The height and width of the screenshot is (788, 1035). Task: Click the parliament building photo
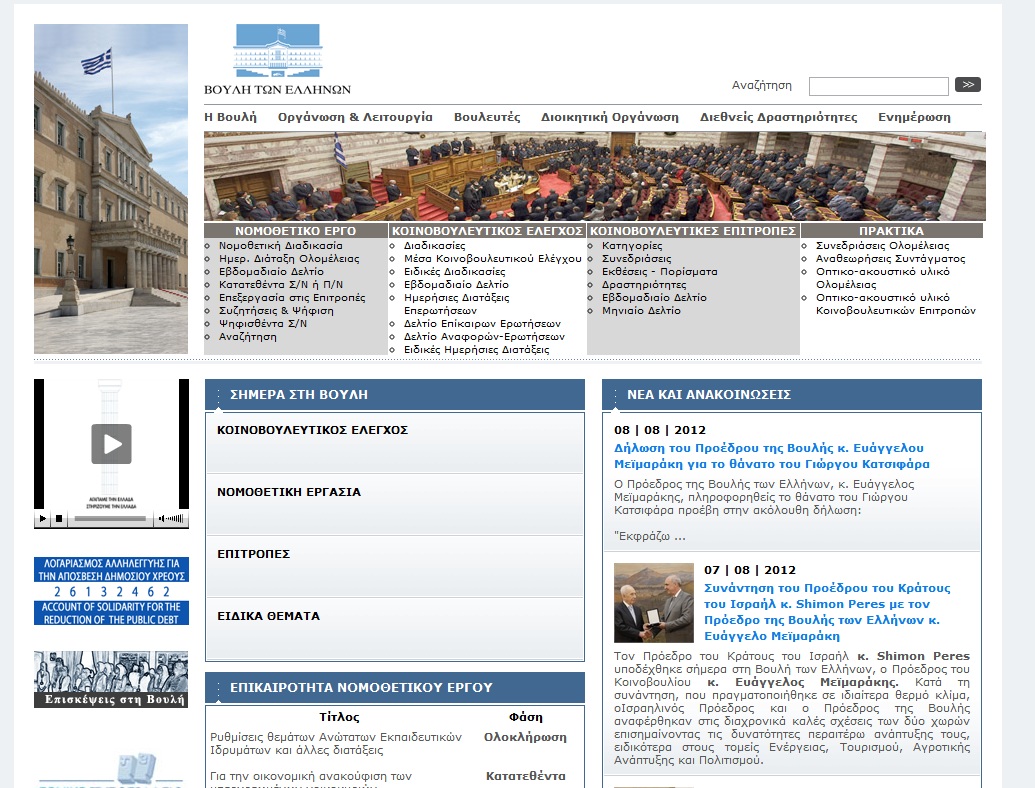pyautogui.click(x=111, y=189)
